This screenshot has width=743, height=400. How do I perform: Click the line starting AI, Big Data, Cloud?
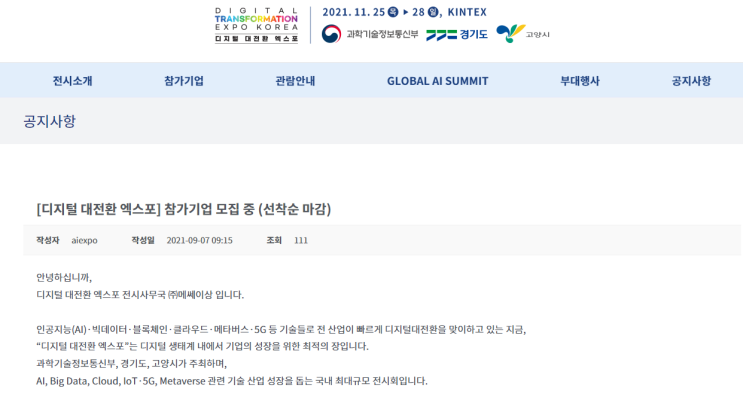pos(232,381)
